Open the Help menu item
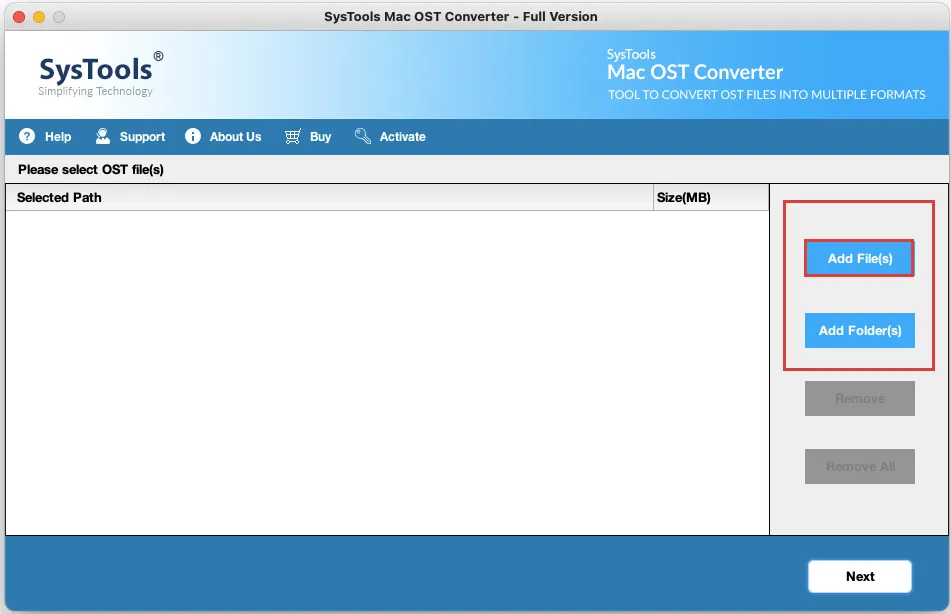Viewport: 951px width, 614px height. pyautogui.click(x=58, y=137)
